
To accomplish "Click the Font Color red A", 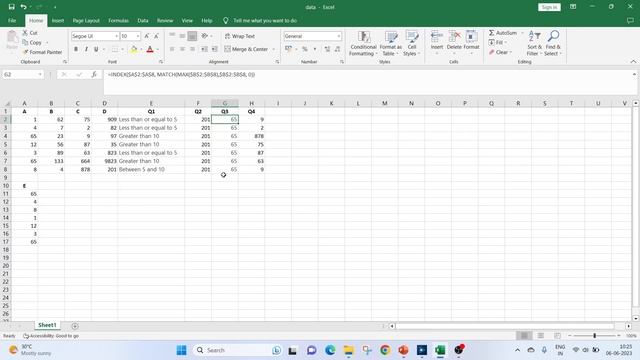I will (x=150, y=49).
